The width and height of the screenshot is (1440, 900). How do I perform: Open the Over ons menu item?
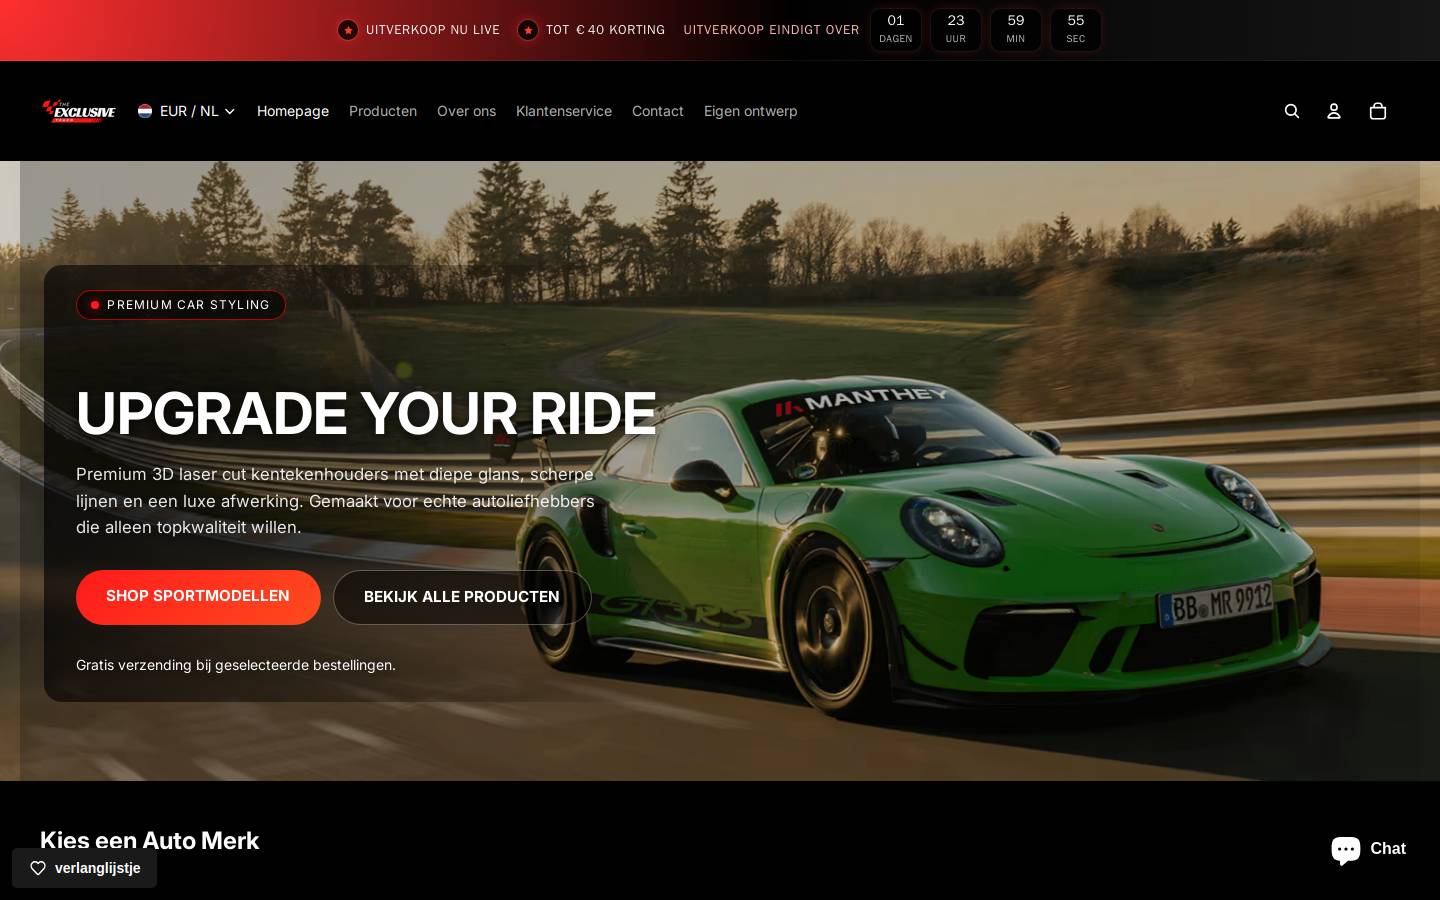click(466, 111)
